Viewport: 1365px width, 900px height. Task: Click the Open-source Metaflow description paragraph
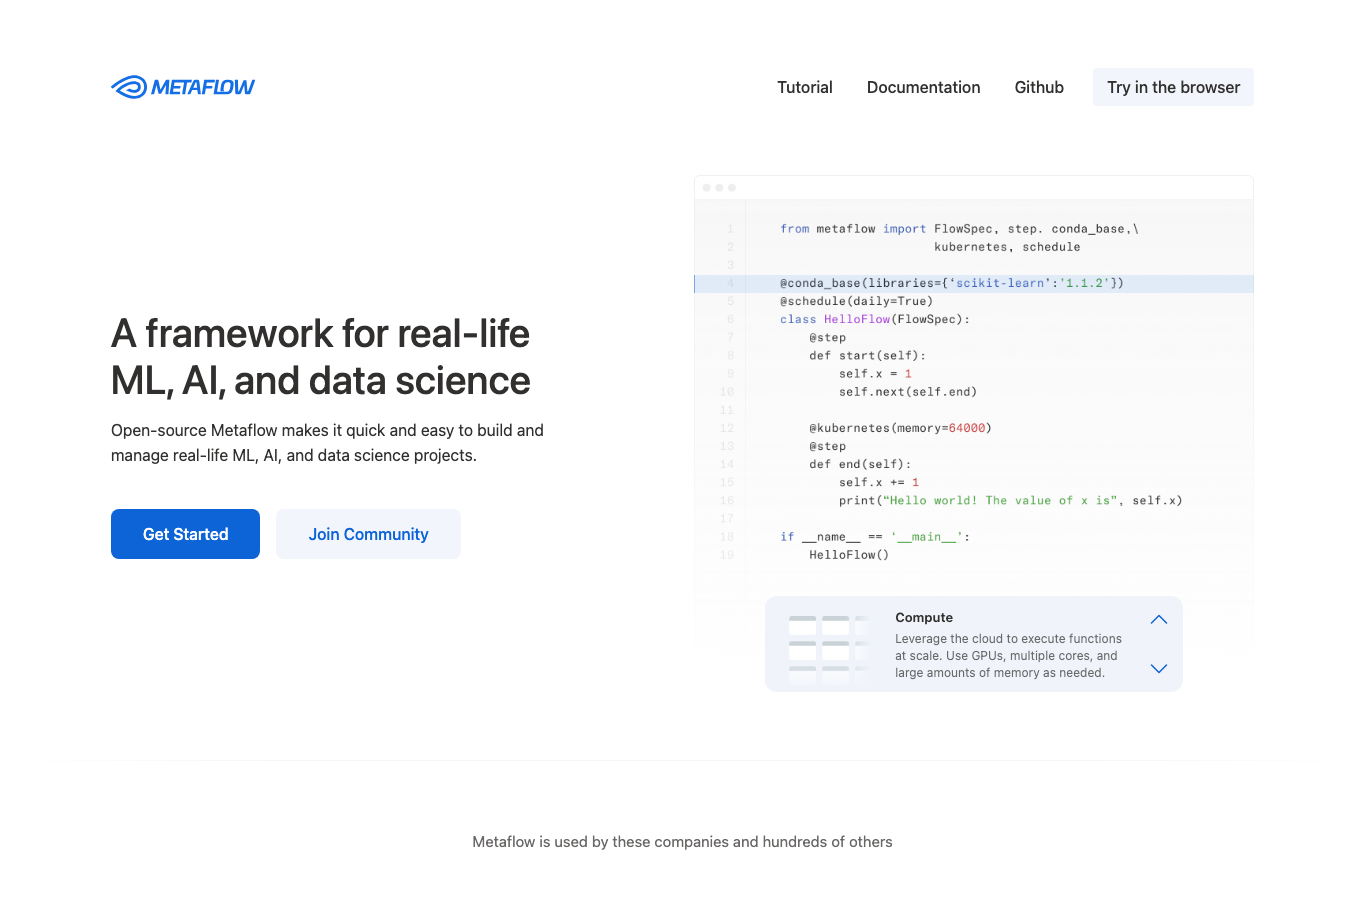pyautogui.click(x=327, y=443)
